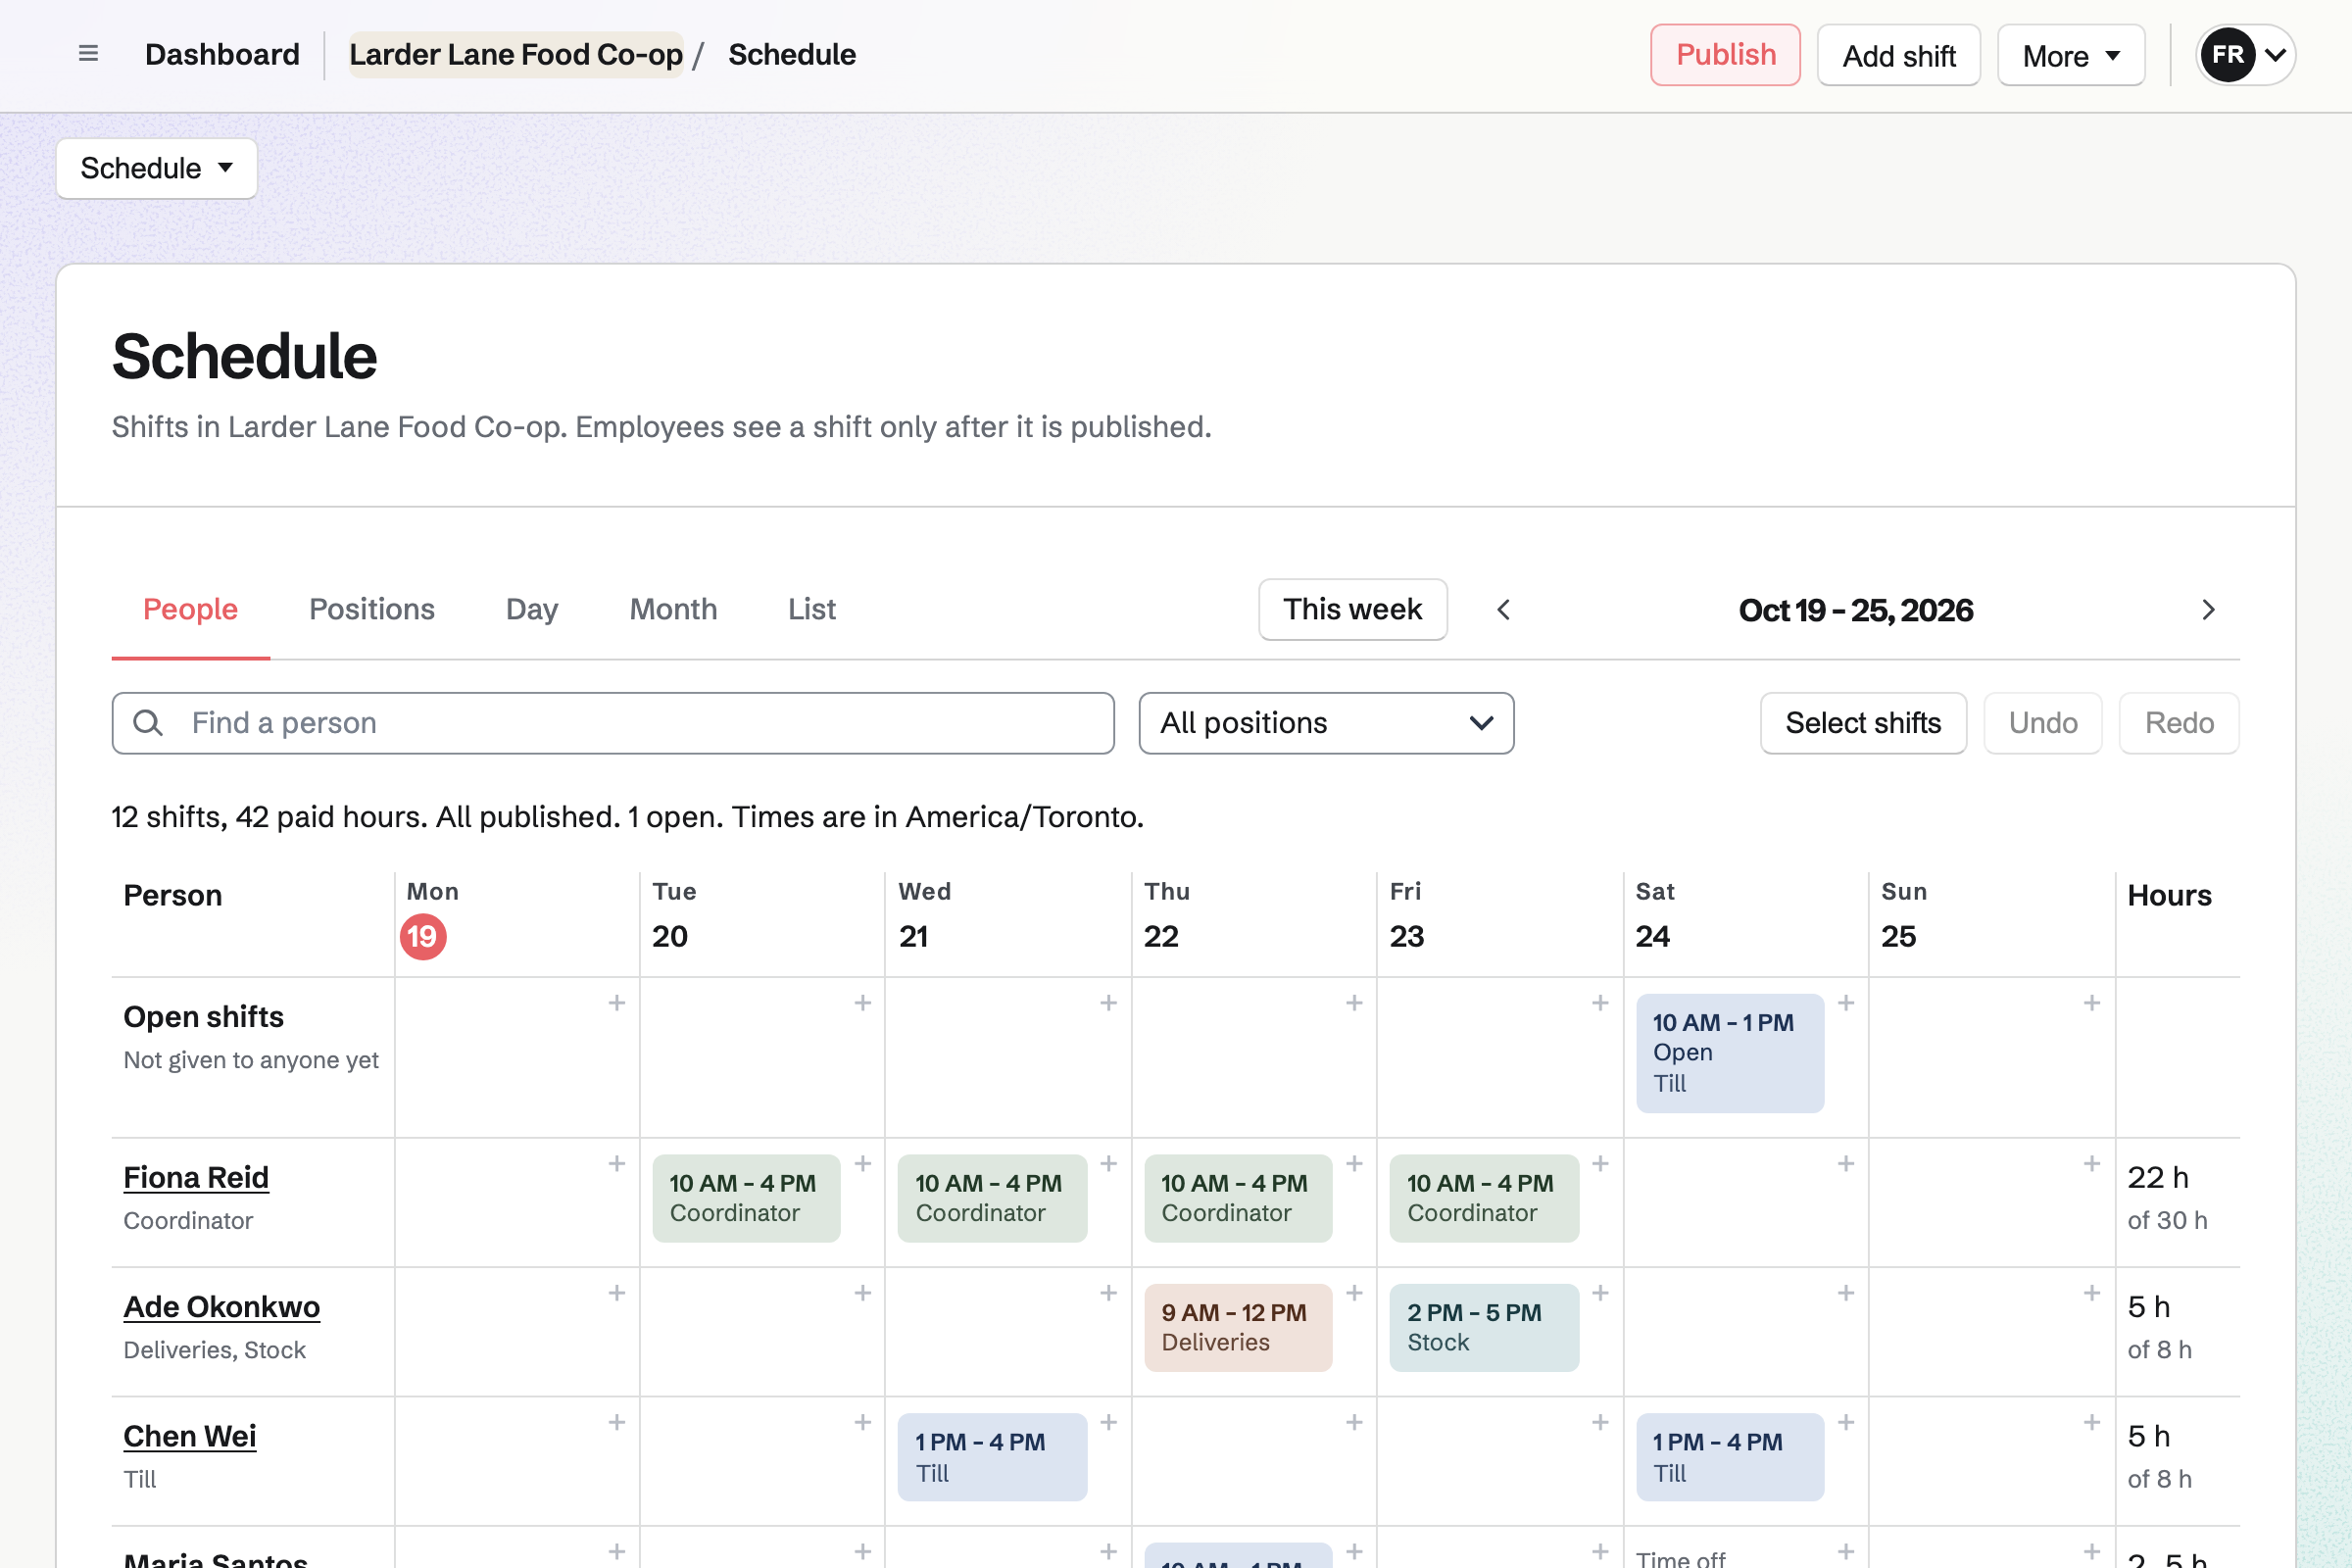Viewport: 2352px width, 1568px height.
Task: Go to next week arrow
Action: click(x=2208, y=610)
